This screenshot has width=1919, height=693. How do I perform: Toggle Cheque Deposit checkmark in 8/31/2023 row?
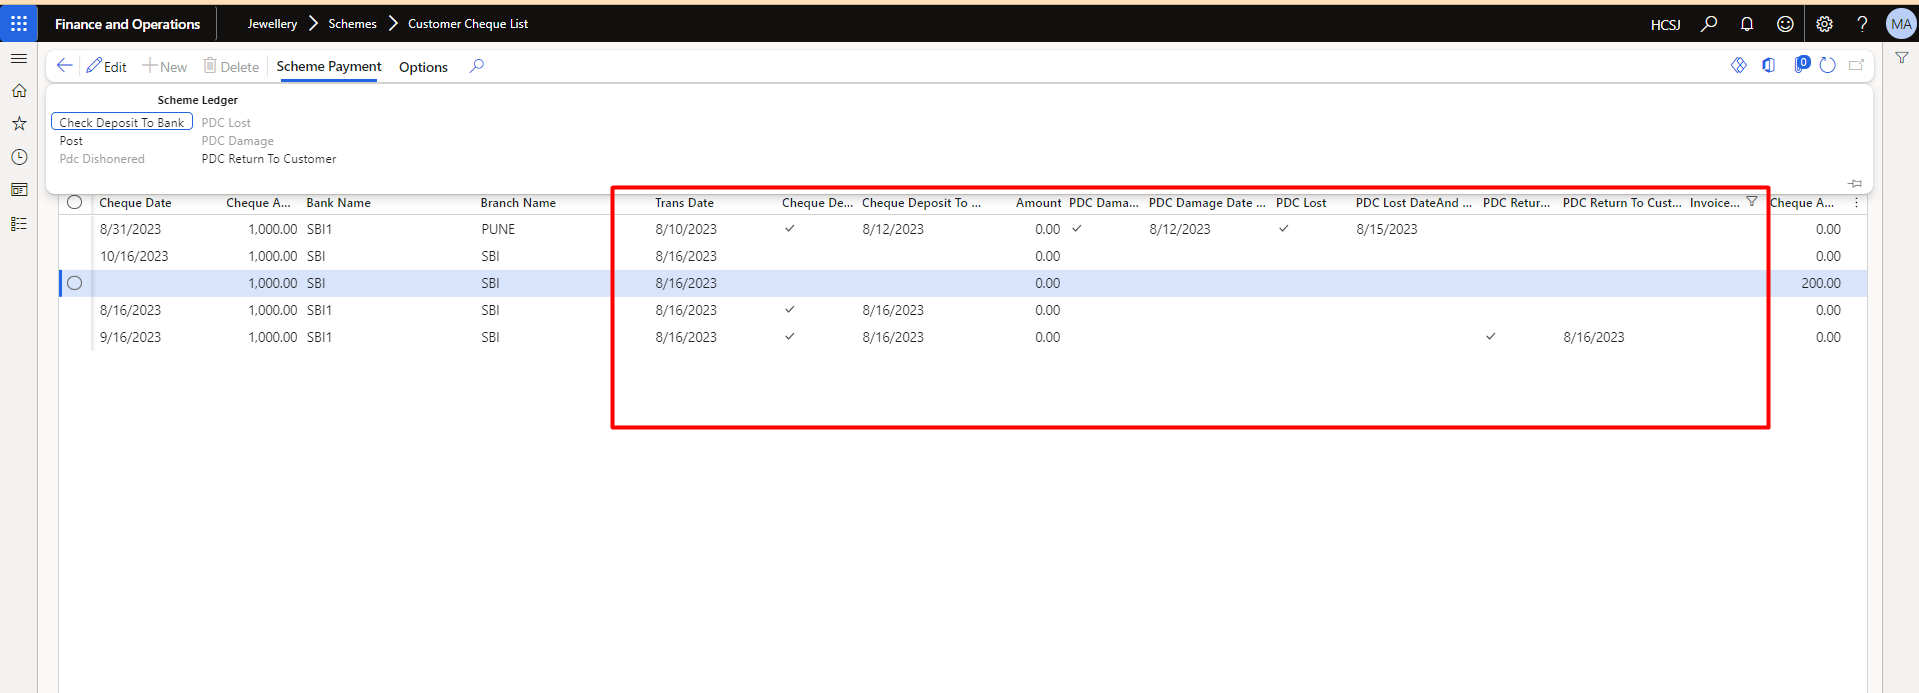coord(790,229)
